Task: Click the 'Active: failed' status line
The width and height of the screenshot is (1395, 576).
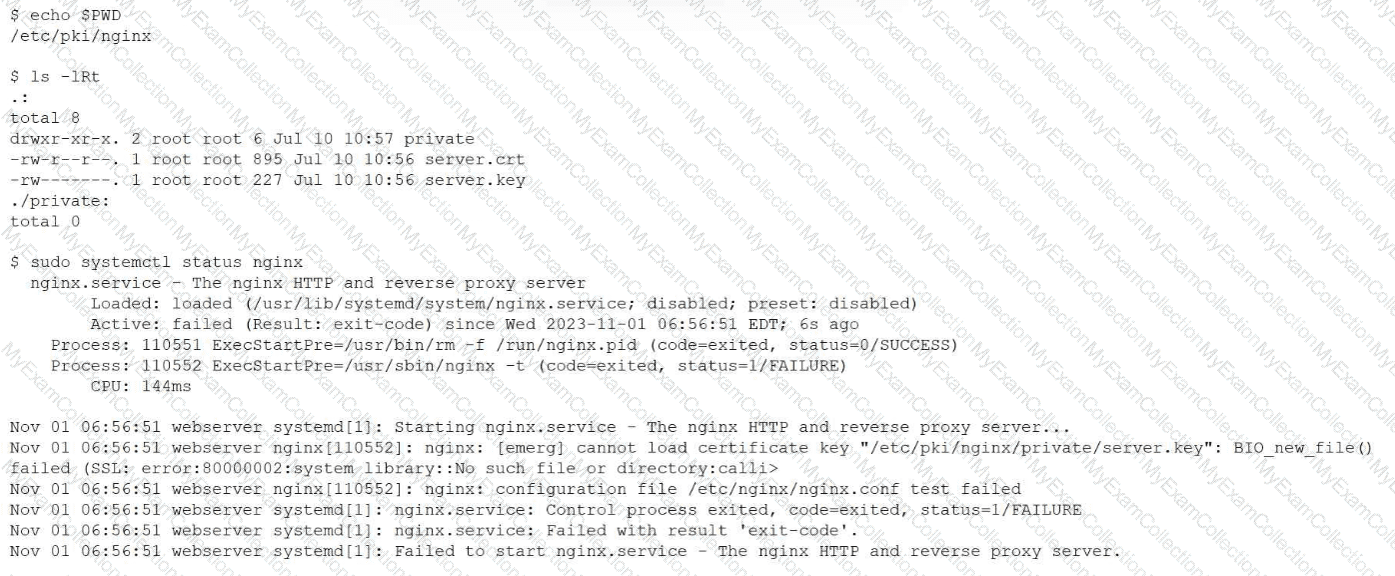Action: [x=474, y=324]
